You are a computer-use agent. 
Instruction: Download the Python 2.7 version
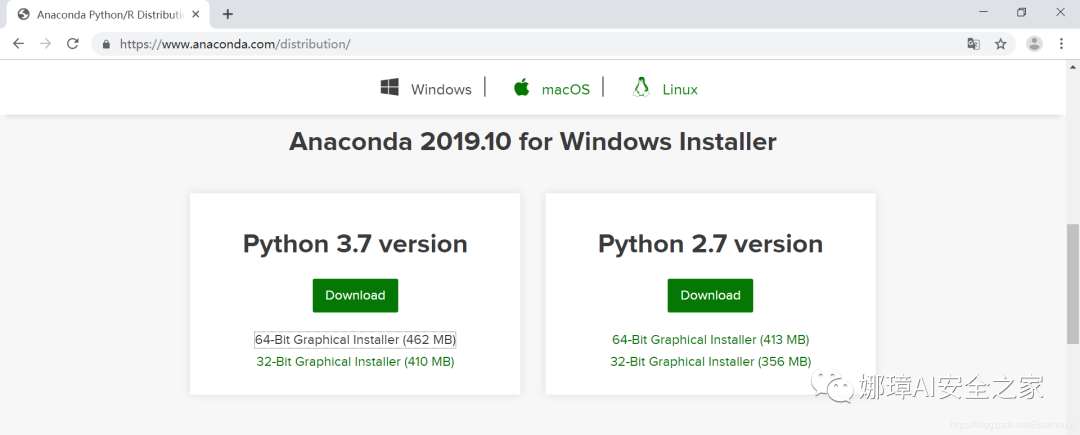point(710,295)
